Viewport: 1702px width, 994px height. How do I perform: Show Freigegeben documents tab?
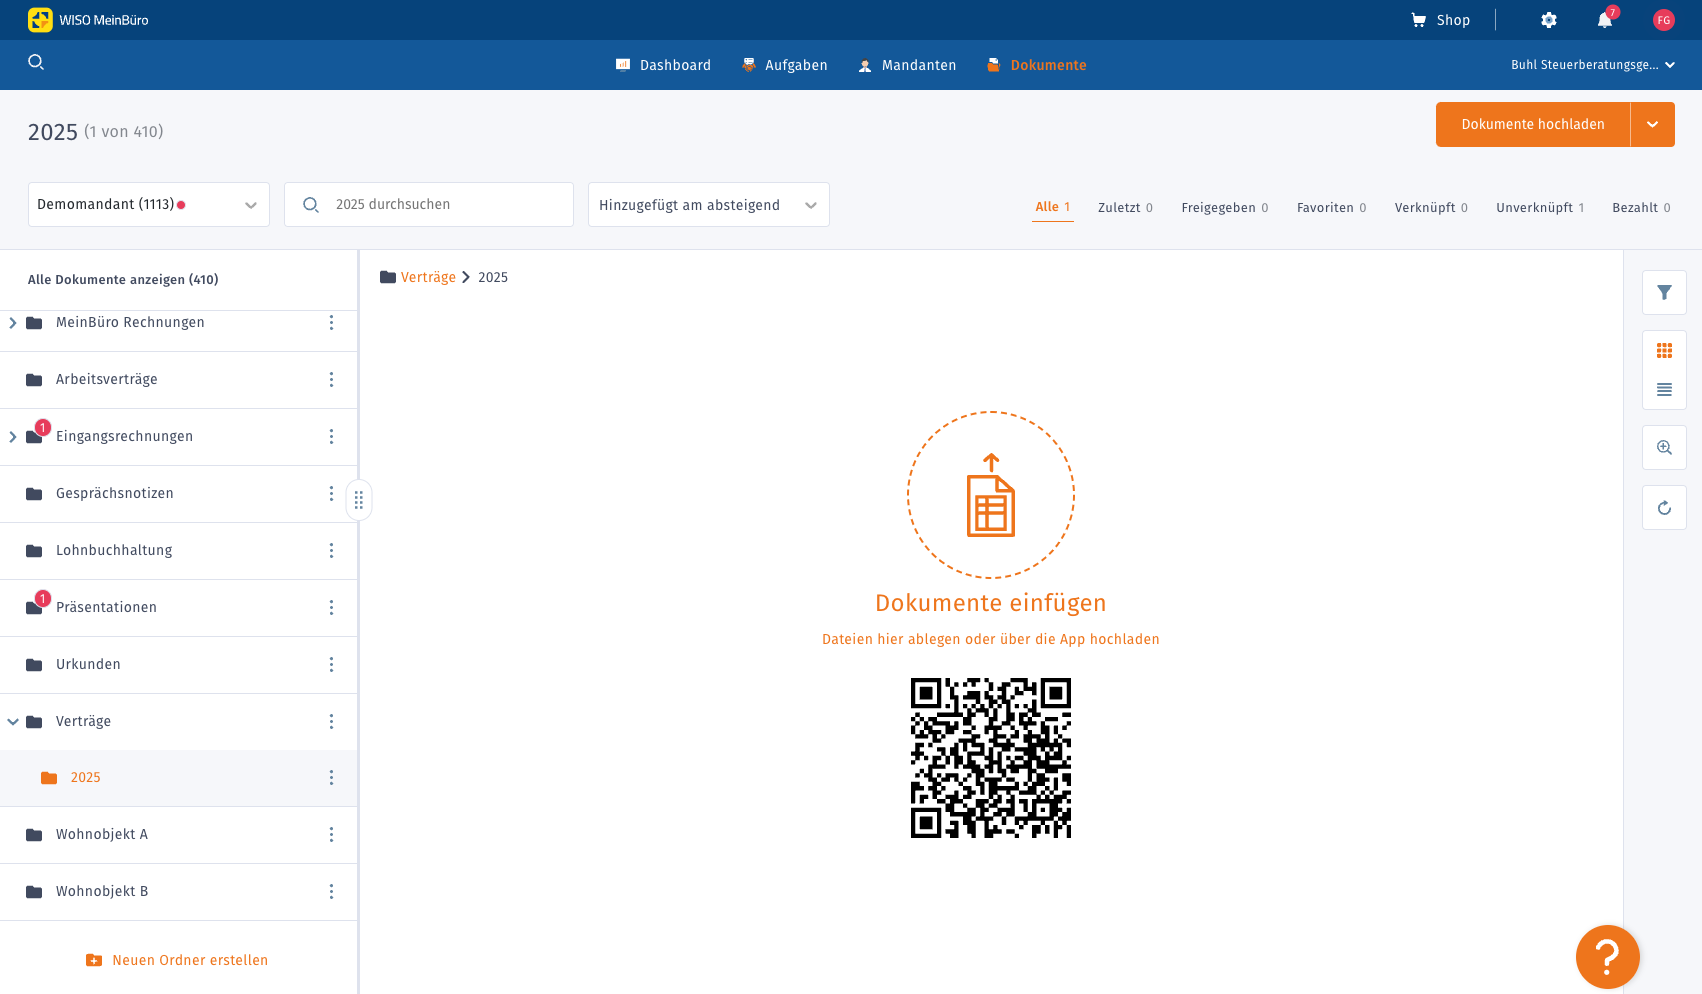pos(1225,207)
